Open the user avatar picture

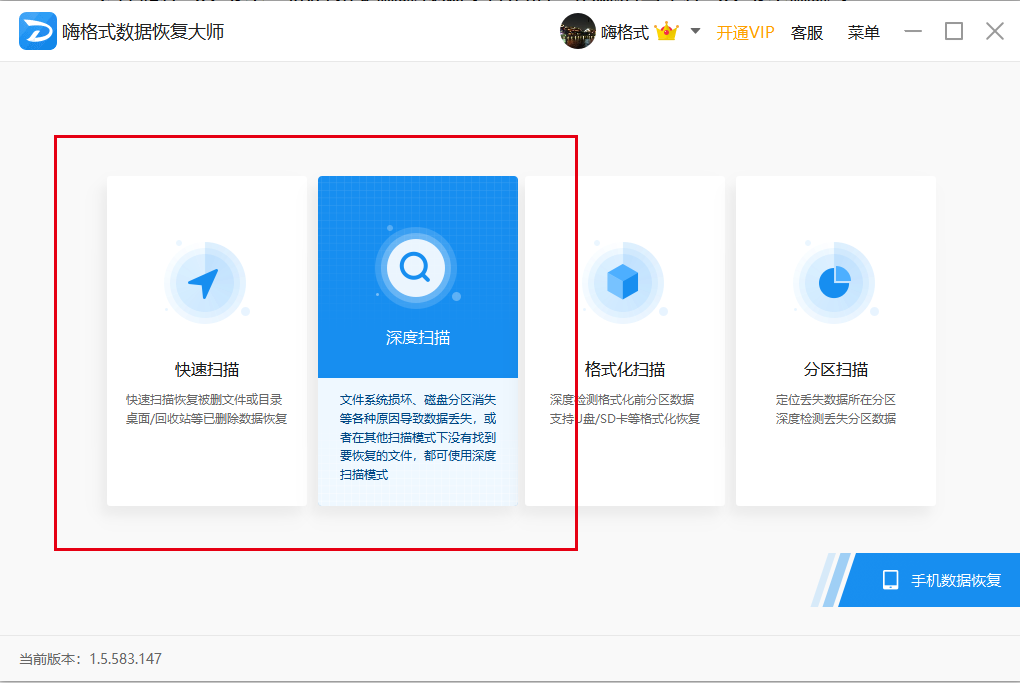[578, 31]
